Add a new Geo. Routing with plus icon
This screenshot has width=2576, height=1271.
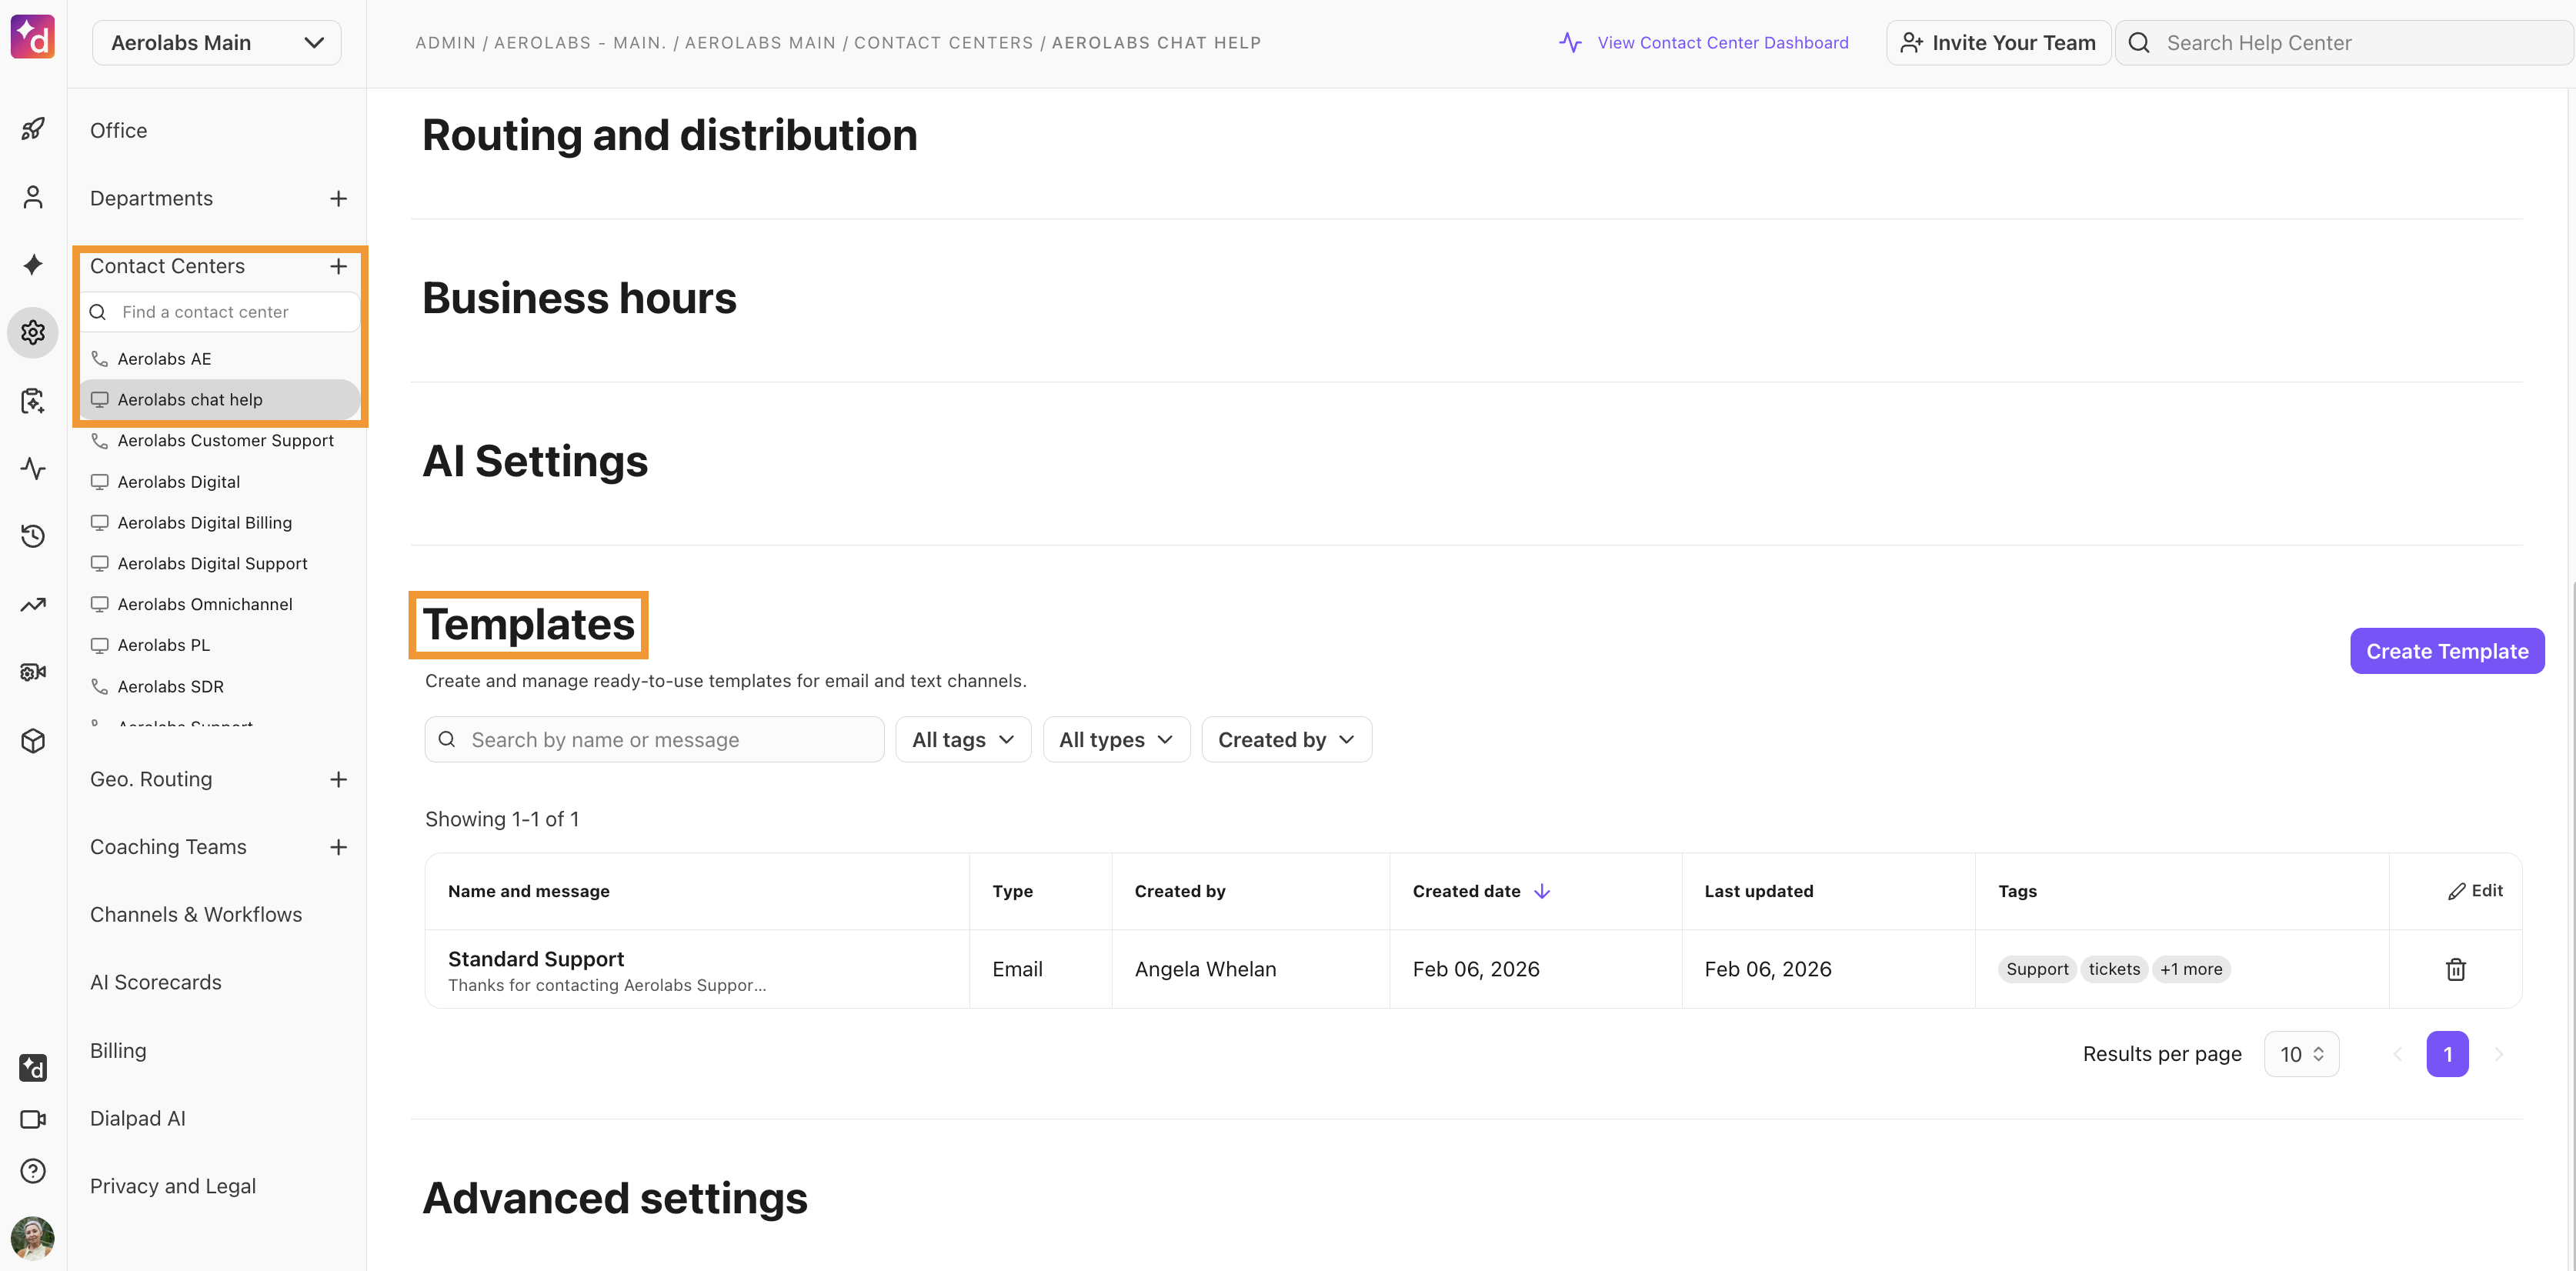338,779
